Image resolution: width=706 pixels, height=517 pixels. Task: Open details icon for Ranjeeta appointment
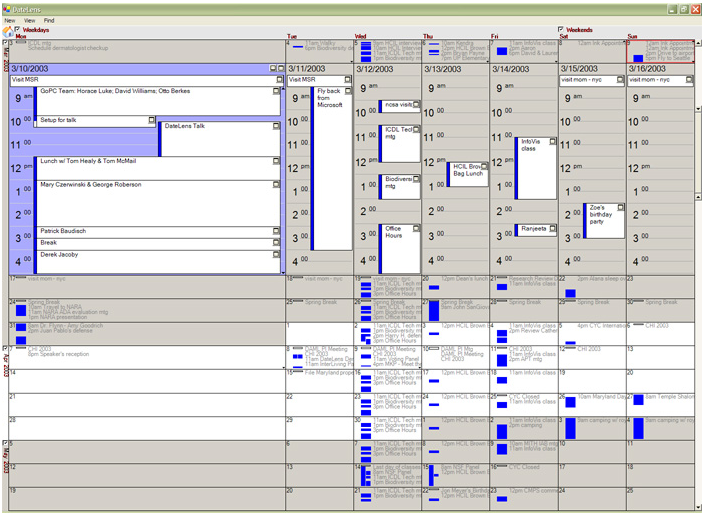point(552,229)
